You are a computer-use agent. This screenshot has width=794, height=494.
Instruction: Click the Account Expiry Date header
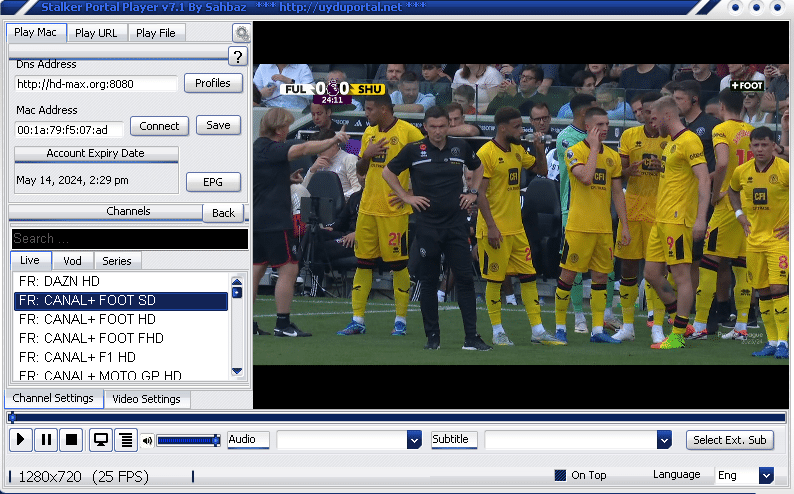[96, 153]
